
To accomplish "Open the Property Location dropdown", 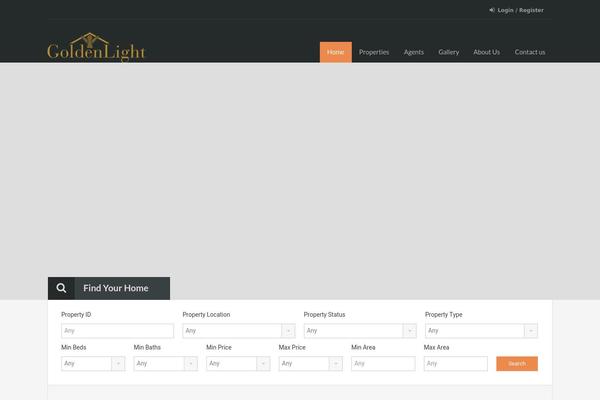I will pyautogui.click(x=238, y=331).
